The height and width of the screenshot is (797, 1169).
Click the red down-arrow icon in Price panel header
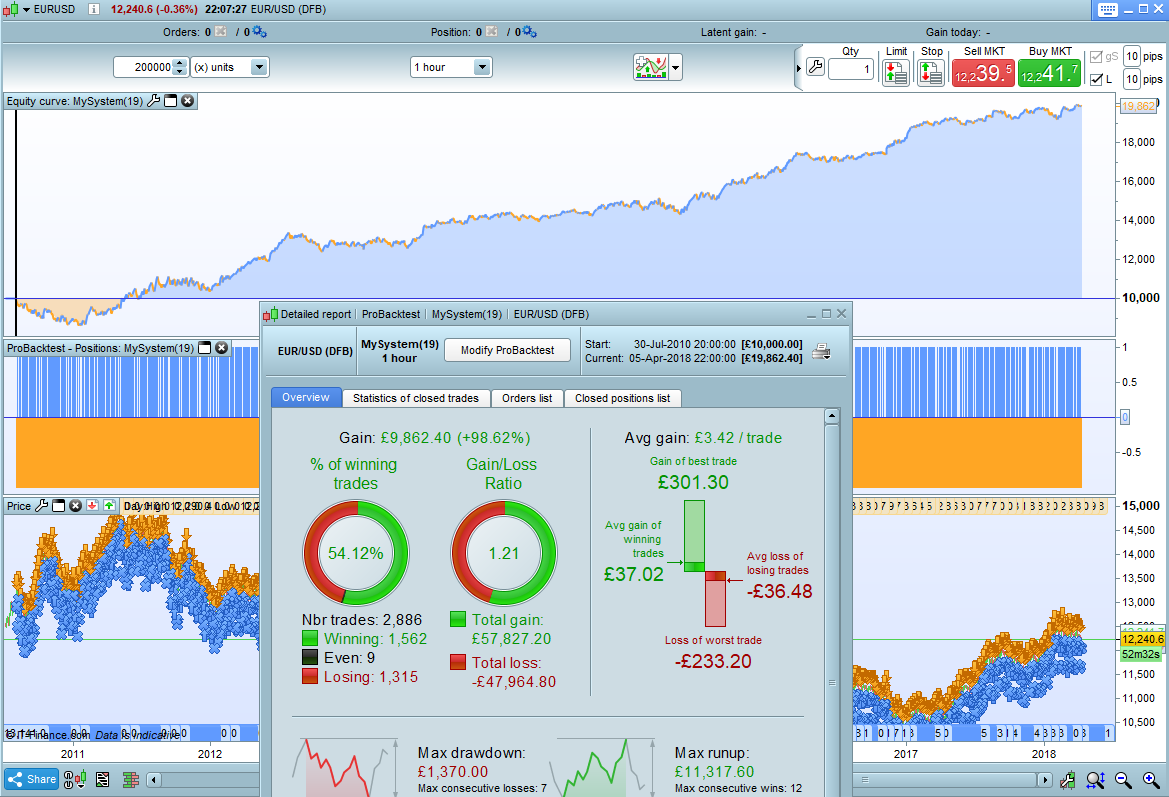click(92, 505)
